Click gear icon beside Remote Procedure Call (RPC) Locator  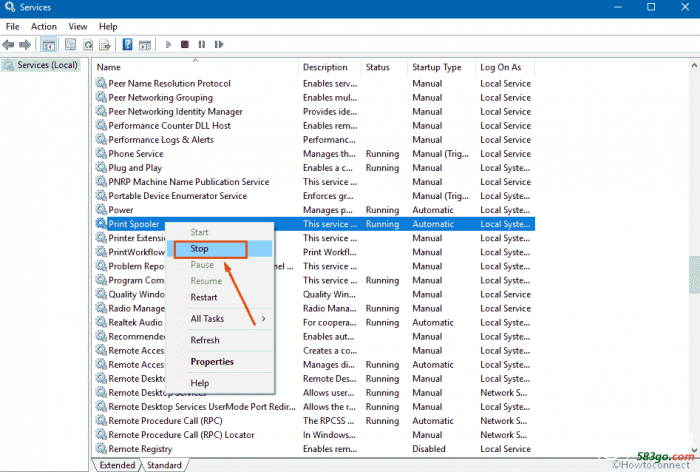(x=101, y=434)
